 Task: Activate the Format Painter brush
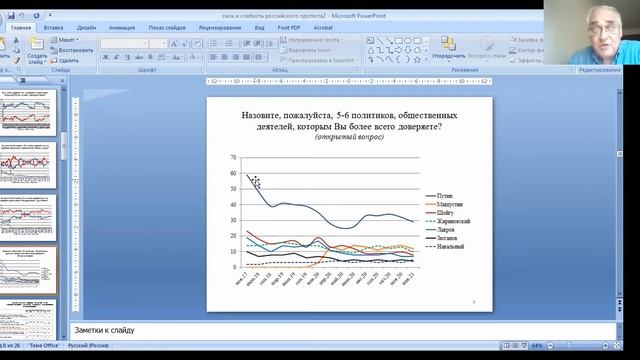click(x=16, y=60)
